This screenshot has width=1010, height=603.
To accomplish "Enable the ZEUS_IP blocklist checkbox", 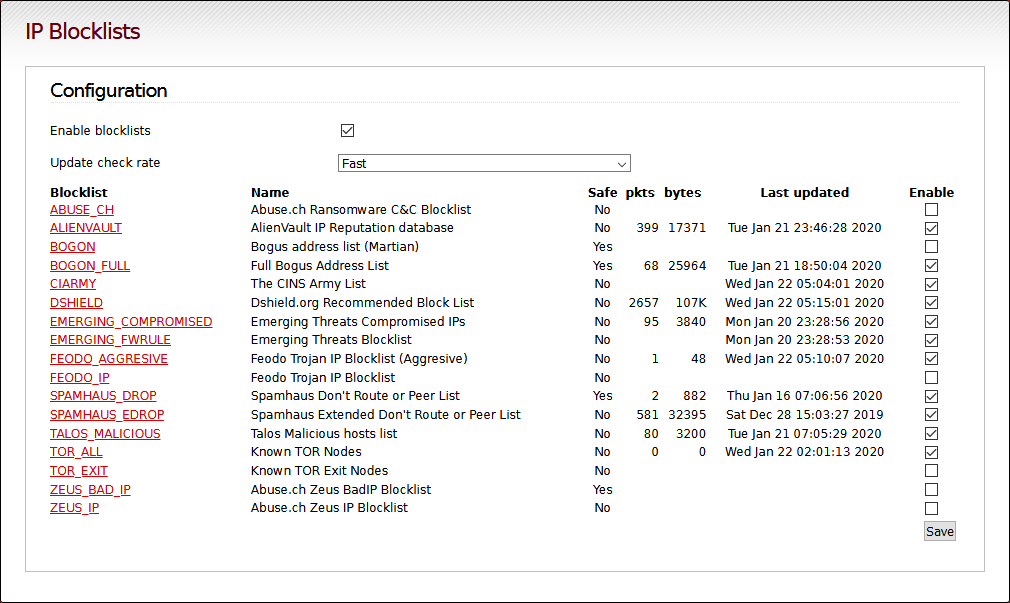I will pos(931,508).
